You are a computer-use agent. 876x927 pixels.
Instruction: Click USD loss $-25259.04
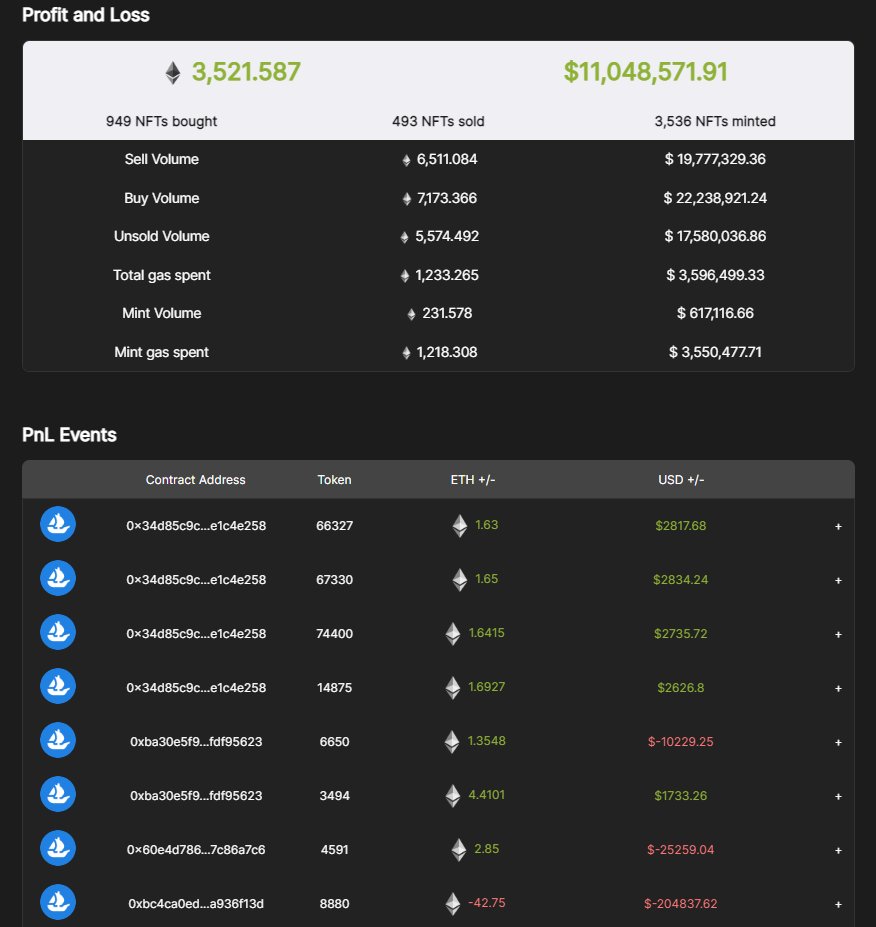pos(680,850)
